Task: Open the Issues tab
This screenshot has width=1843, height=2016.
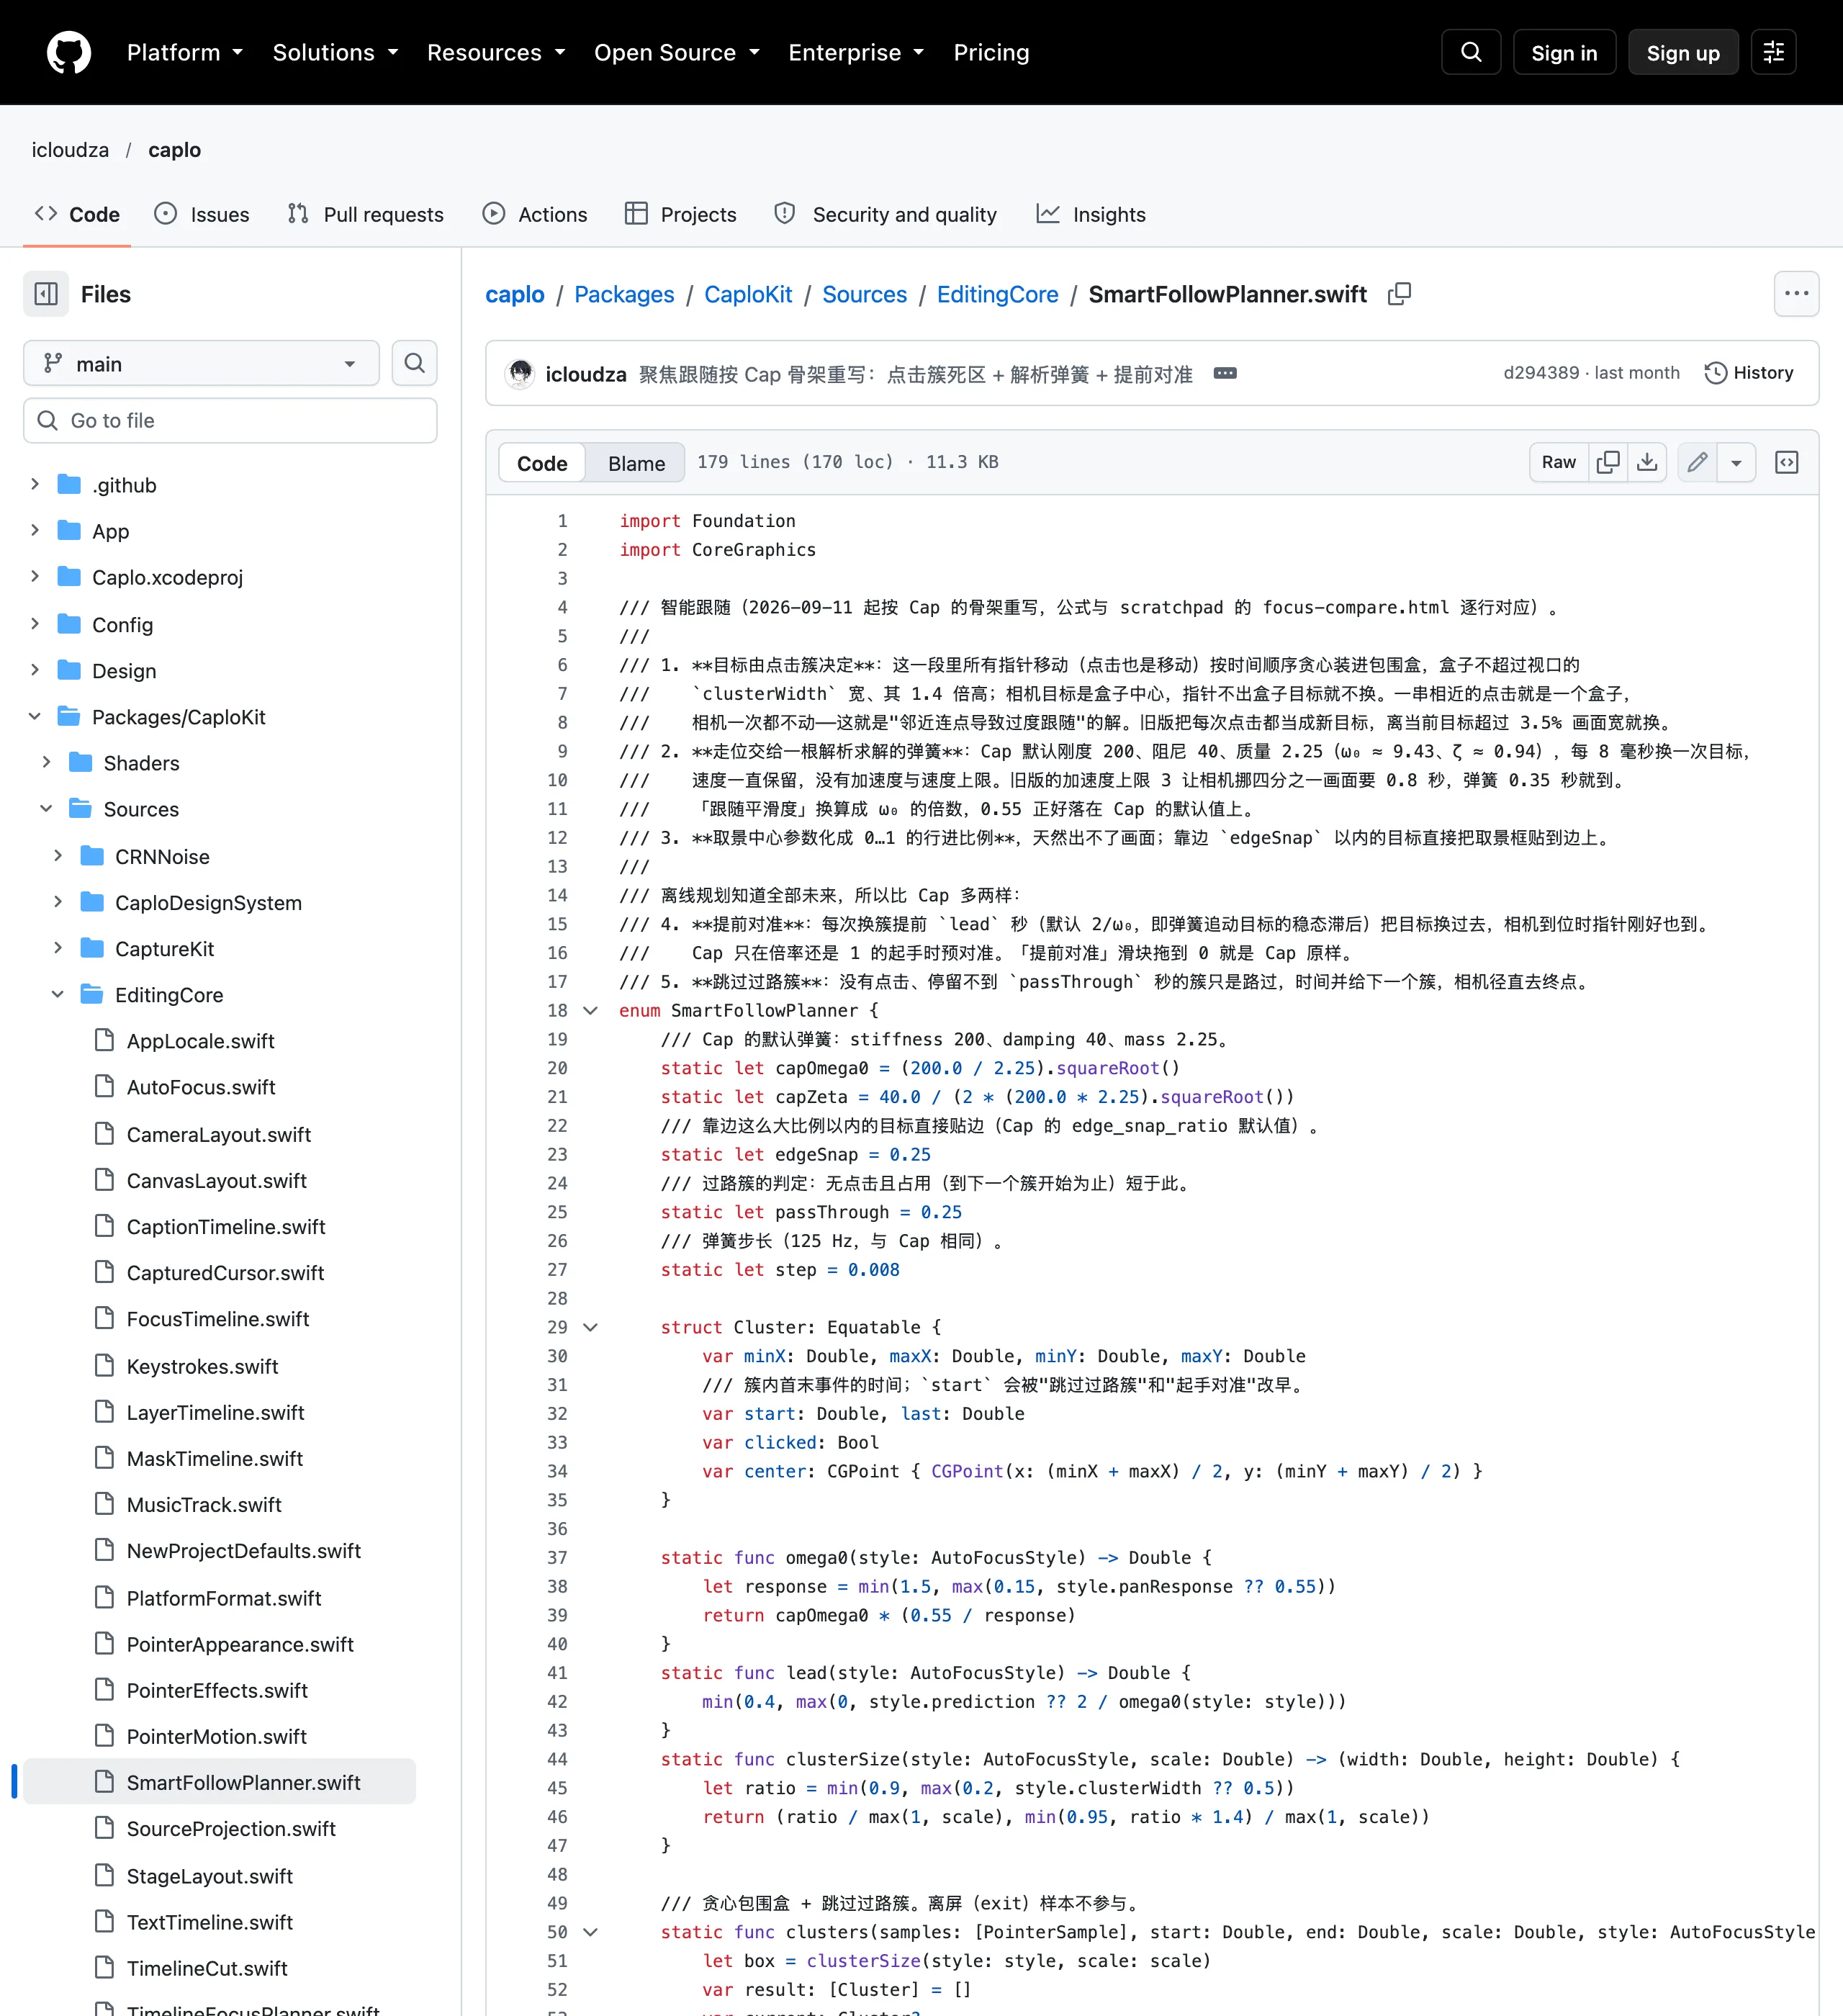Action: [x=202, y=214]
